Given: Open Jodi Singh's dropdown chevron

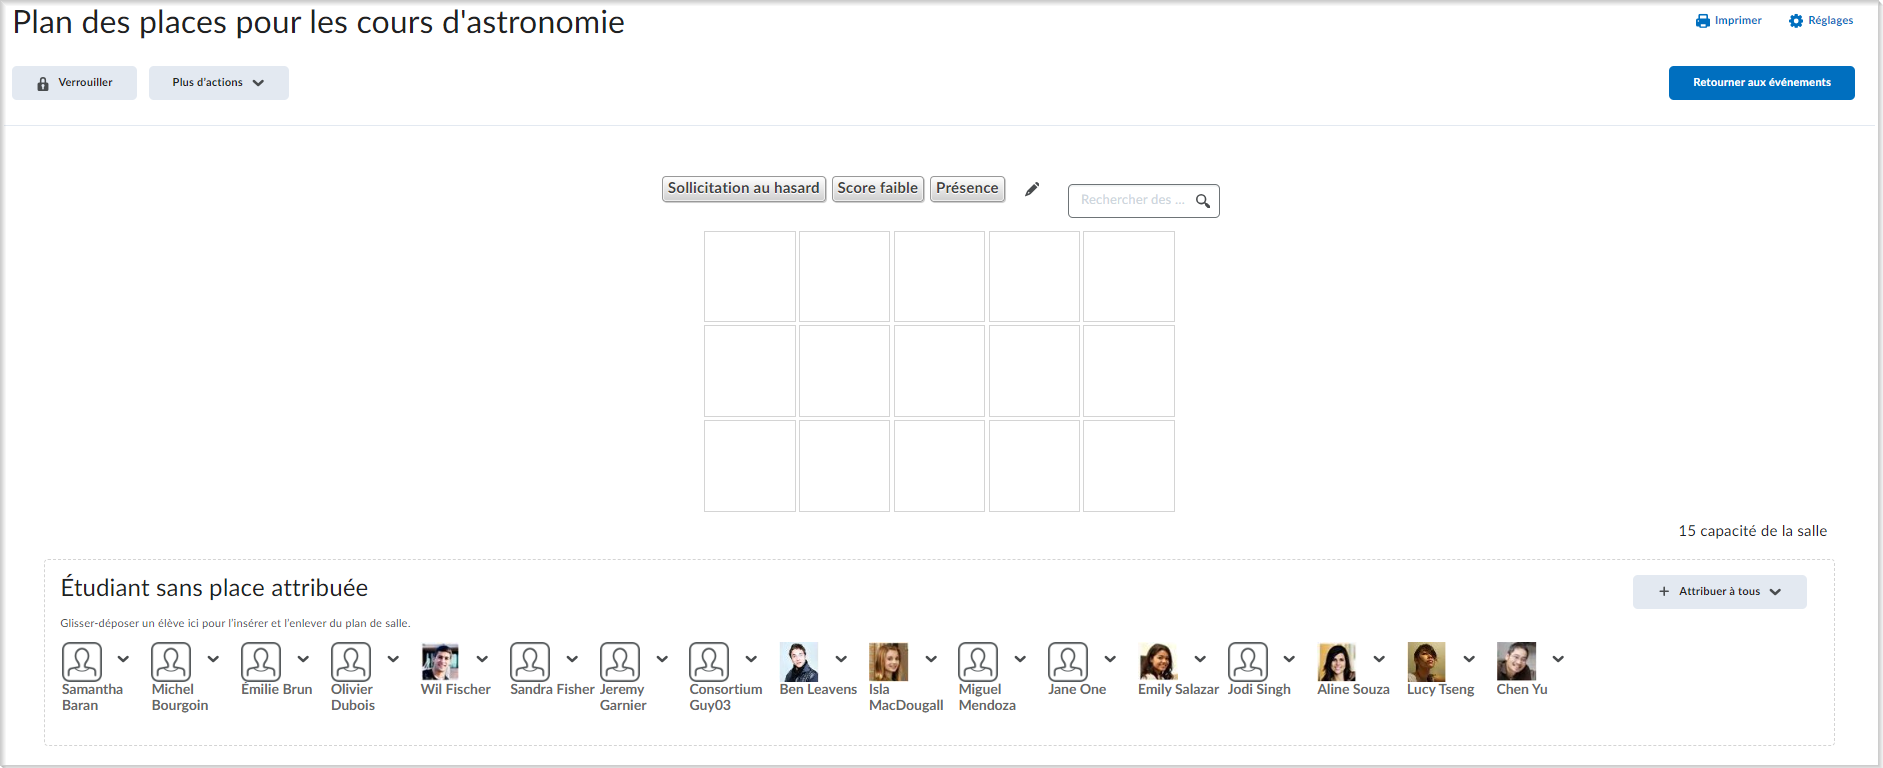Looking at the screenshot, I should click(1289, 659).
